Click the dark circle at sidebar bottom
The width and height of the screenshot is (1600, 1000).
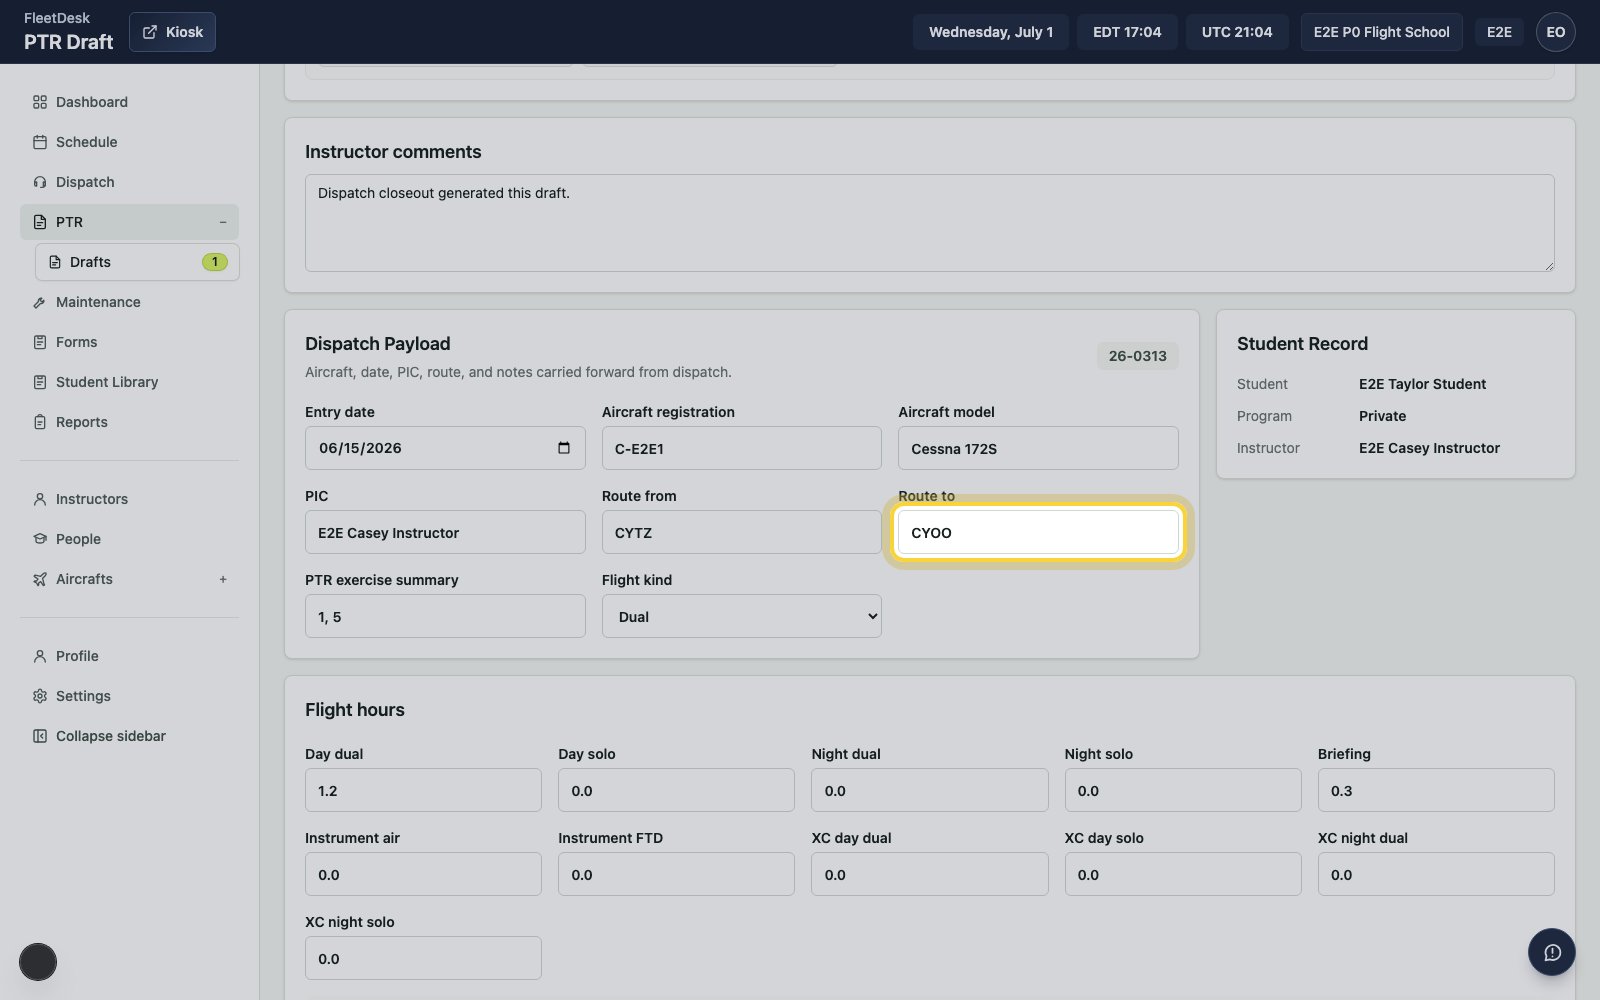[x=38, y=962]
